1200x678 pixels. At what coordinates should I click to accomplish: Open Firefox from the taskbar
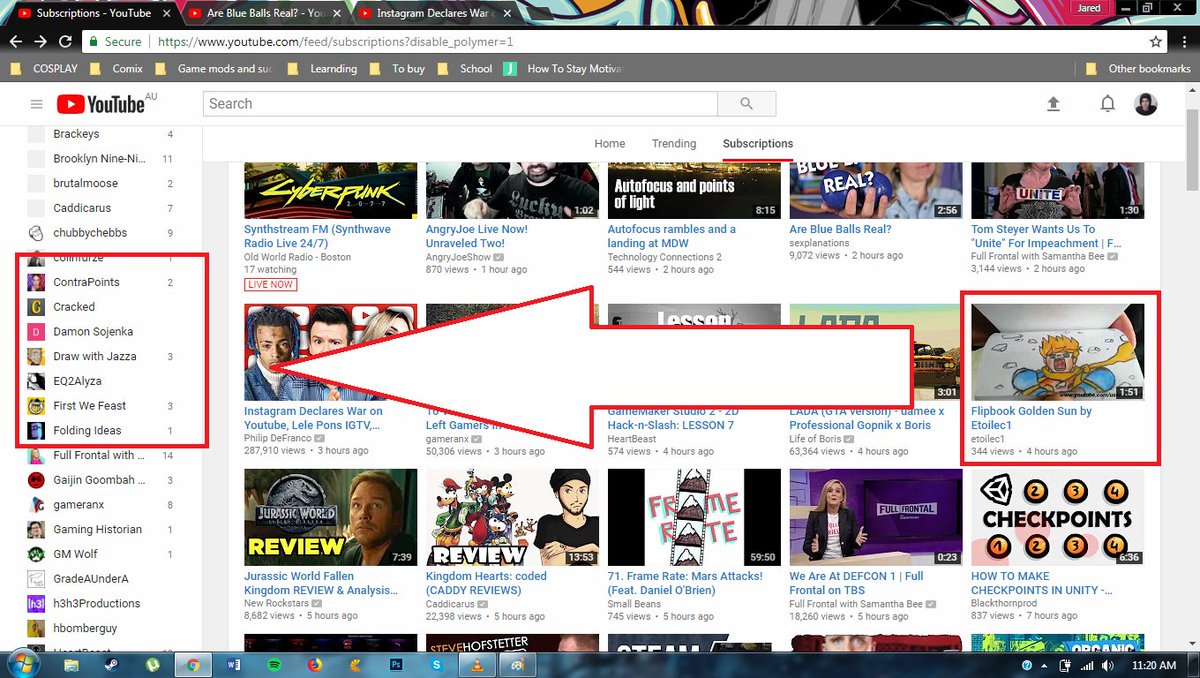coord(314,664)
